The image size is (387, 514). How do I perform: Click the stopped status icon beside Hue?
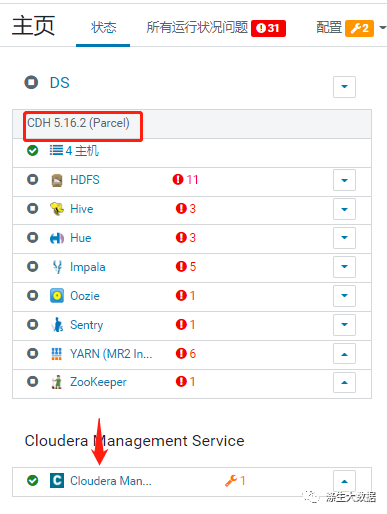33,238
